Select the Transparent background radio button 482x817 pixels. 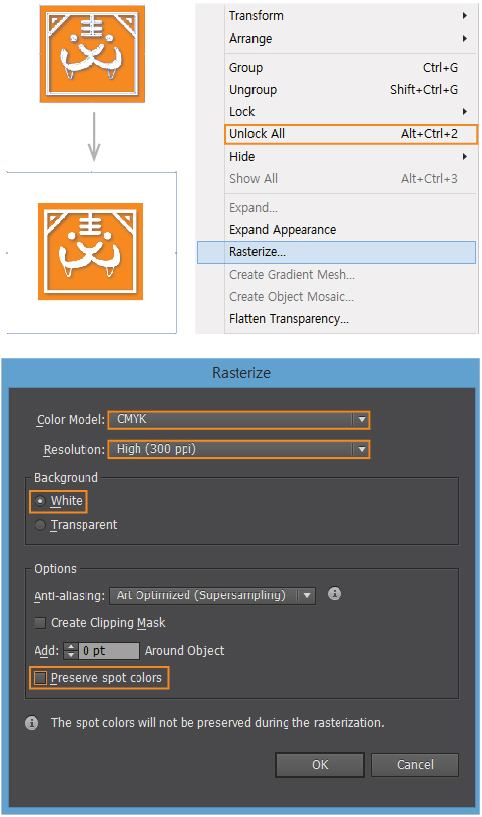(x=40, y=525)
